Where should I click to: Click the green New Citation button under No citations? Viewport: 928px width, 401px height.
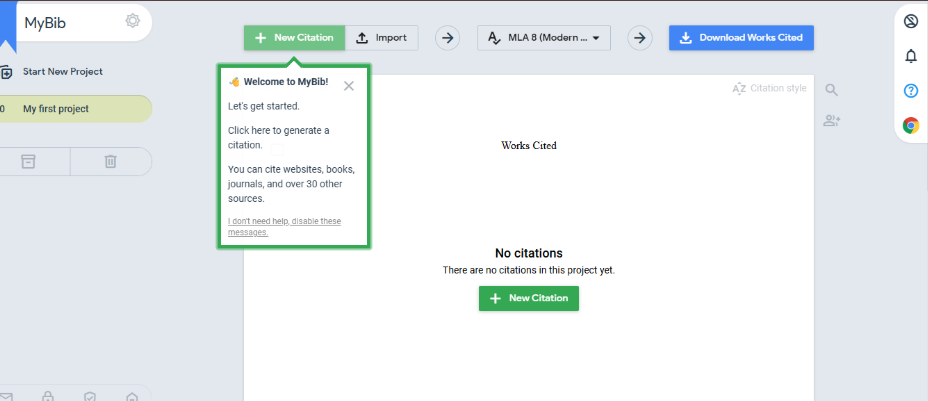click(529, 298)
